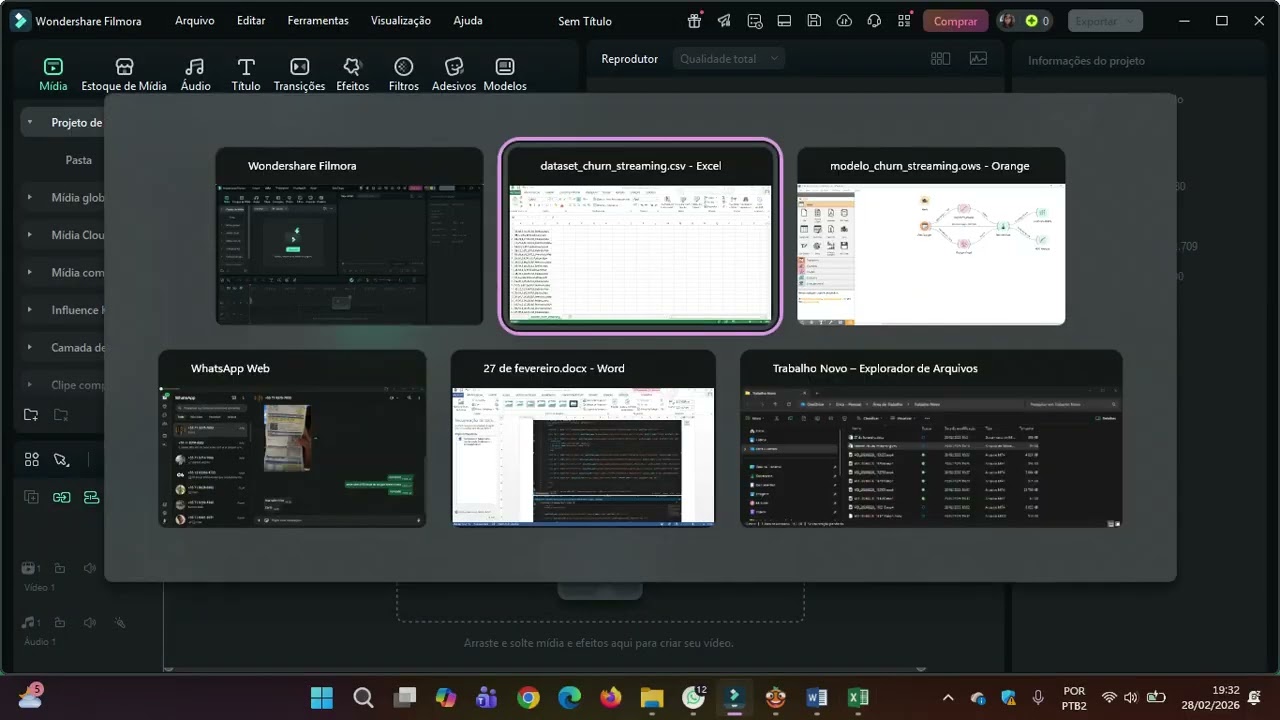This screenshot has height=720, width=1280.
Task: Toggle the timeline magnetic snap icon
Action: [92, 497]
